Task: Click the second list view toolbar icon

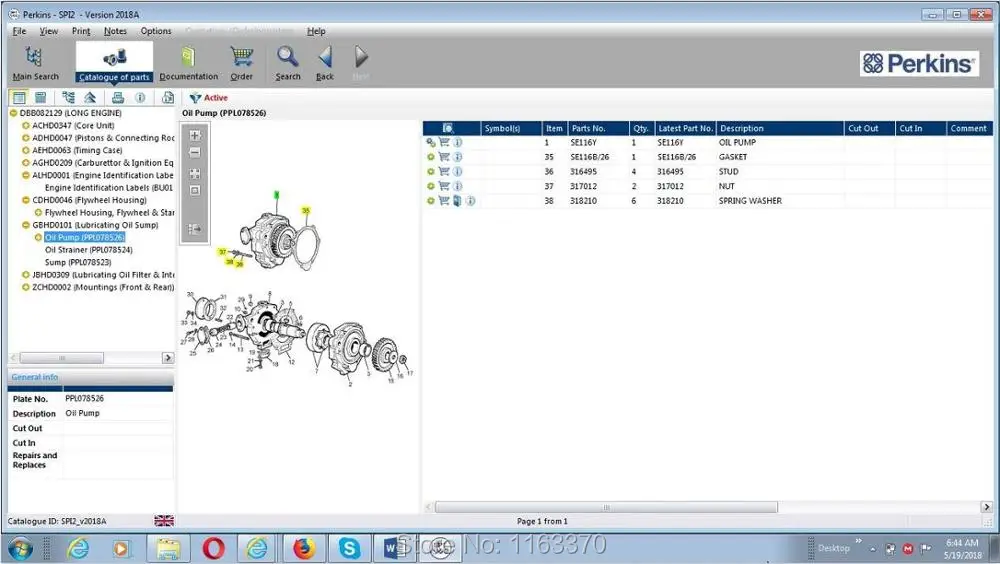Action: pos(41,98)
